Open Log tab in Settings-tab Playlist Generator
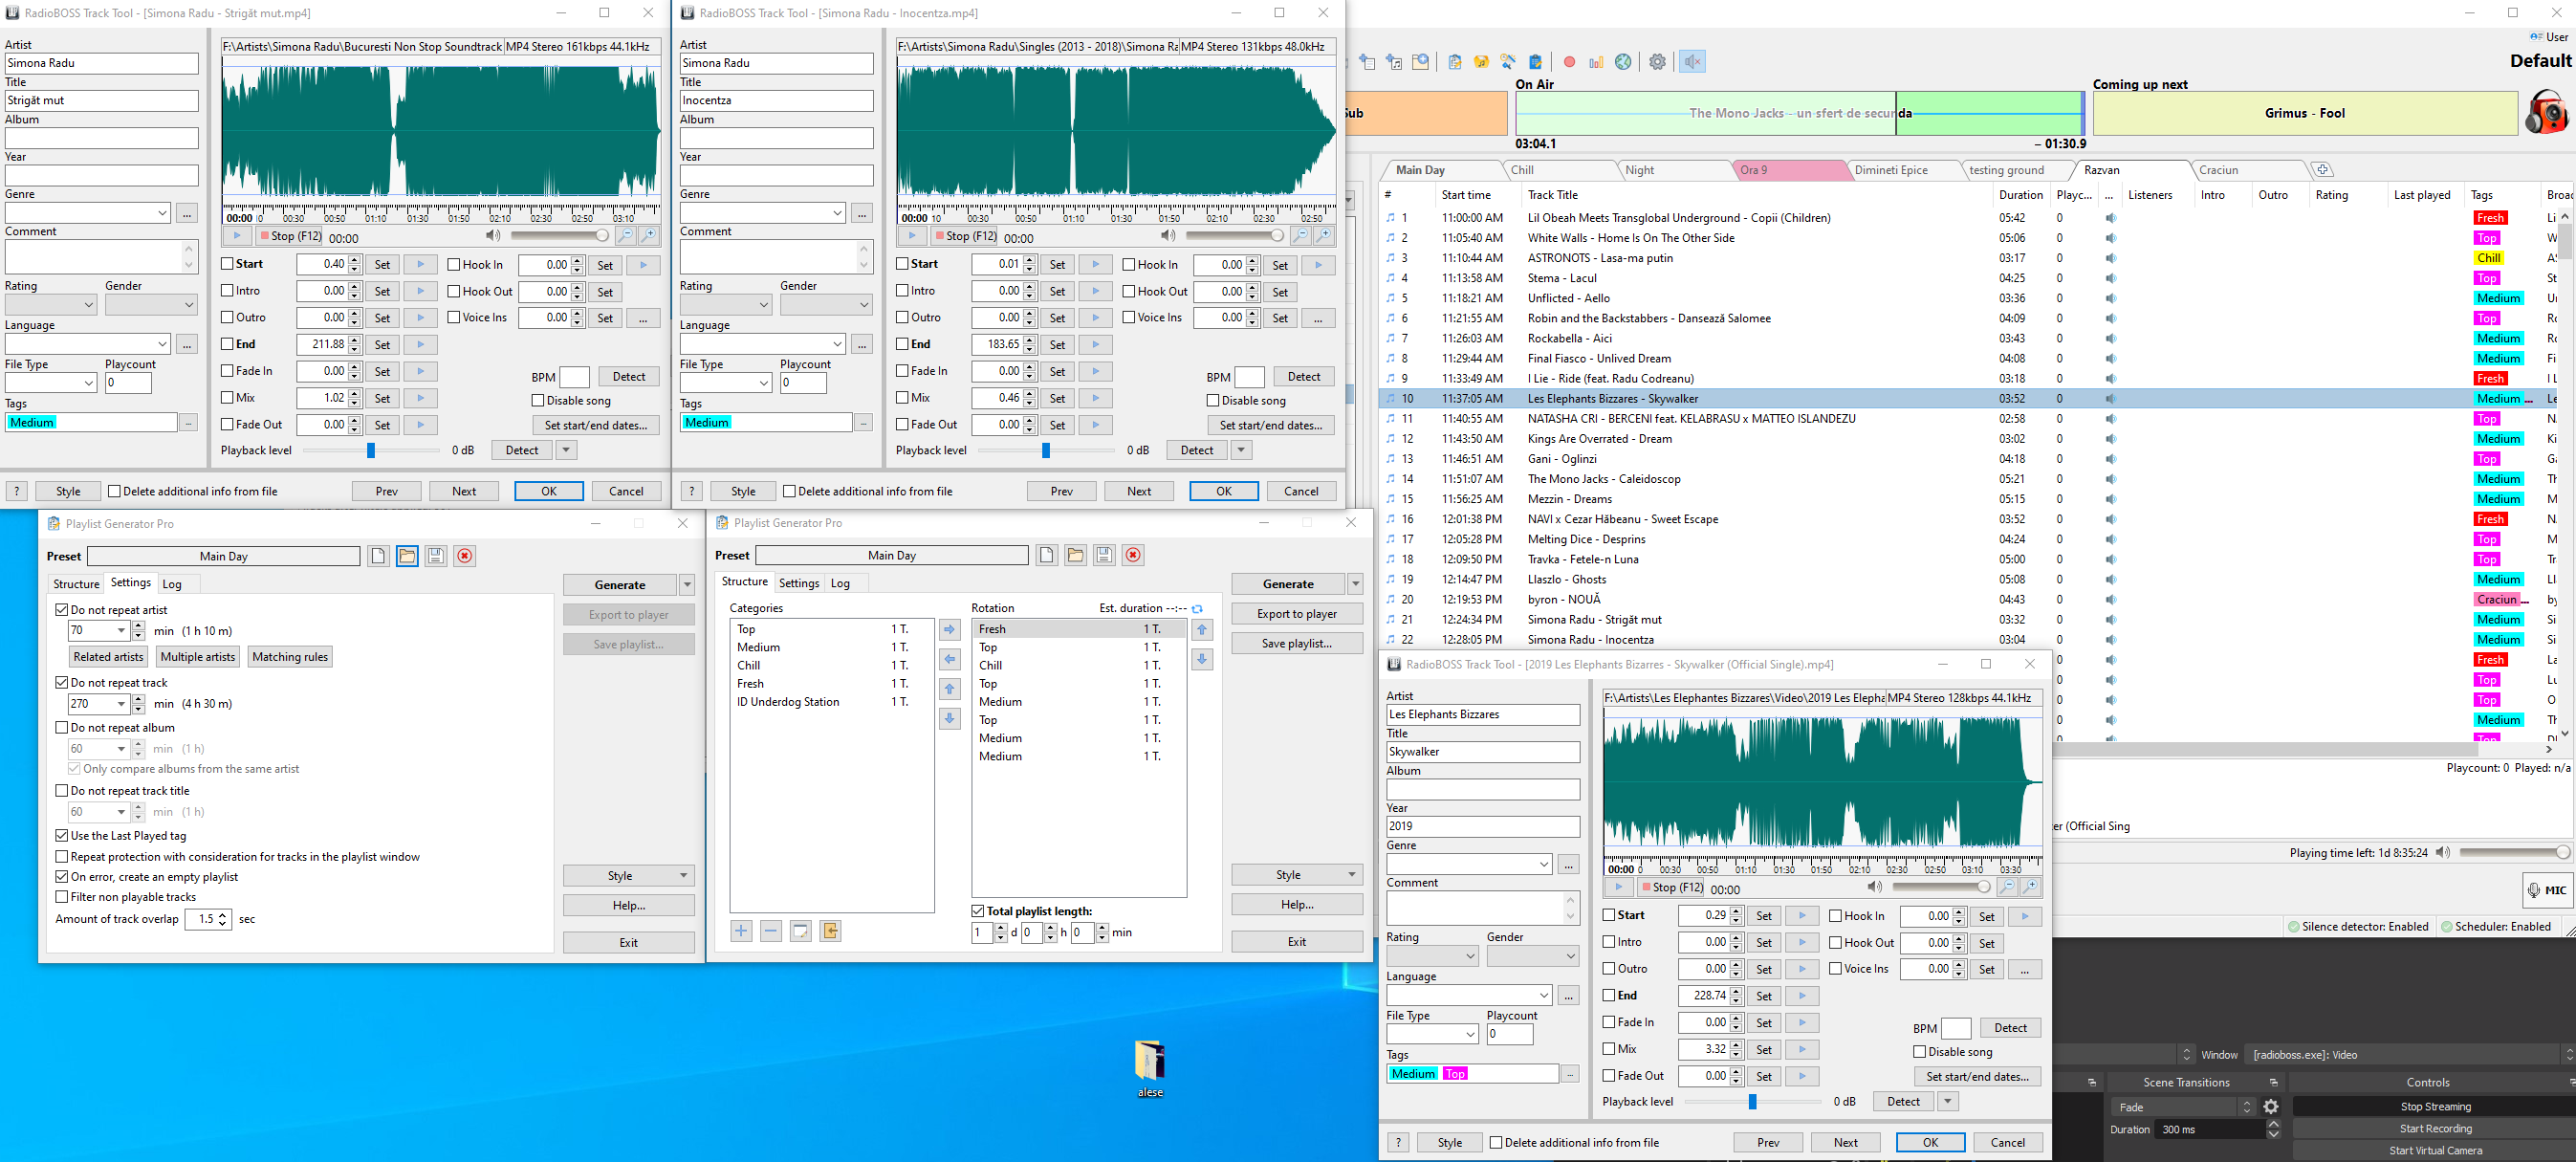Image resolution: width=2576 pixels, height=1162 pixels. [x=172, y=584]
